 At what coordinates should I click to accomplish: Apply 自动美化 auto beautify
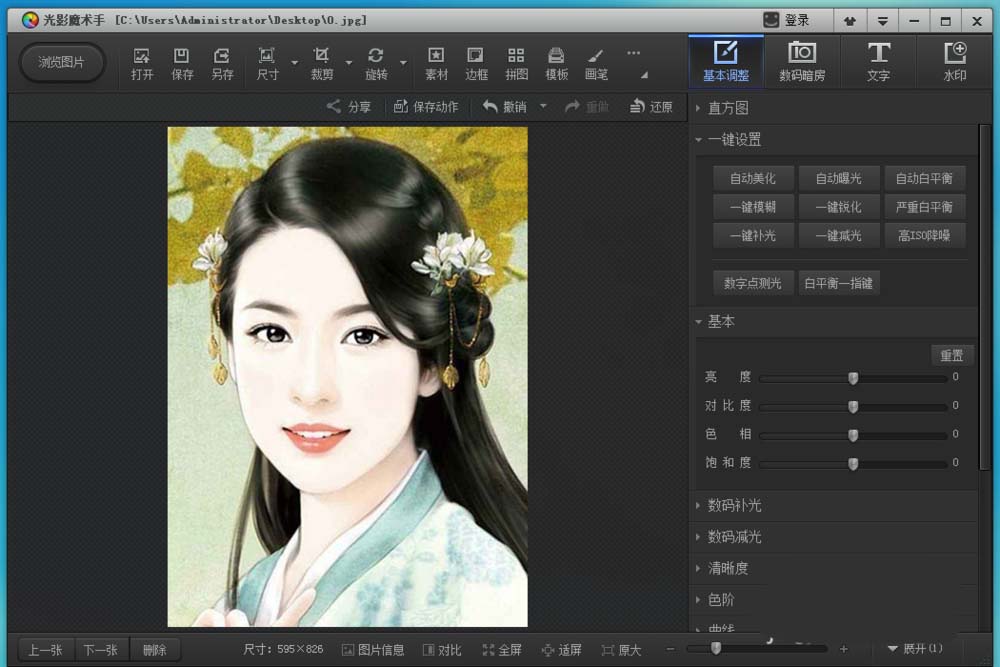(x=753, y=179)
